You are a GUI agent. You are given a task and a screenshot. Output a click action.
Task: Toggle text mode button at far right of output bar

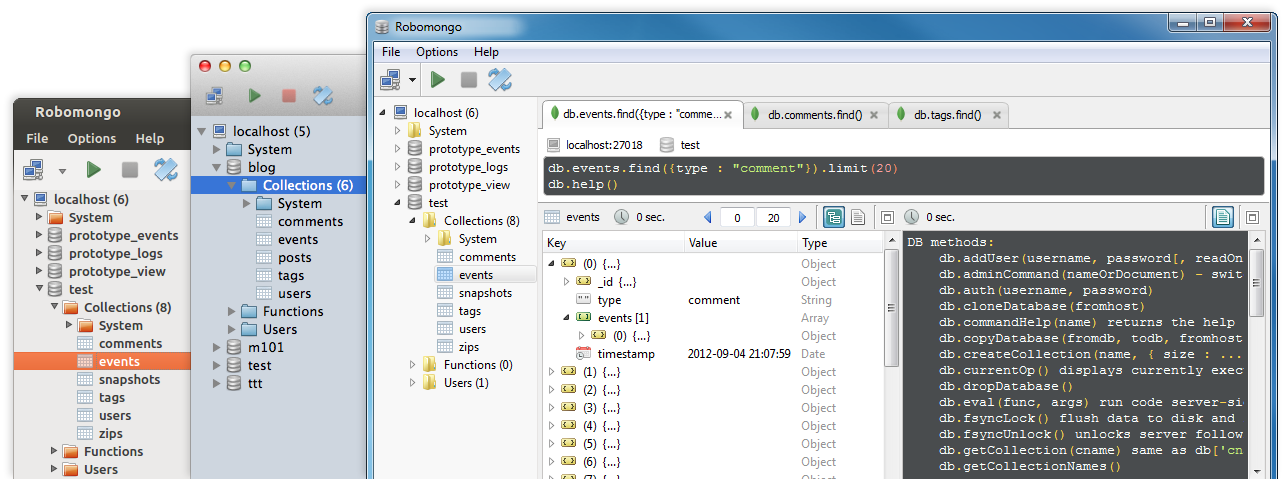click(1222, 217)
